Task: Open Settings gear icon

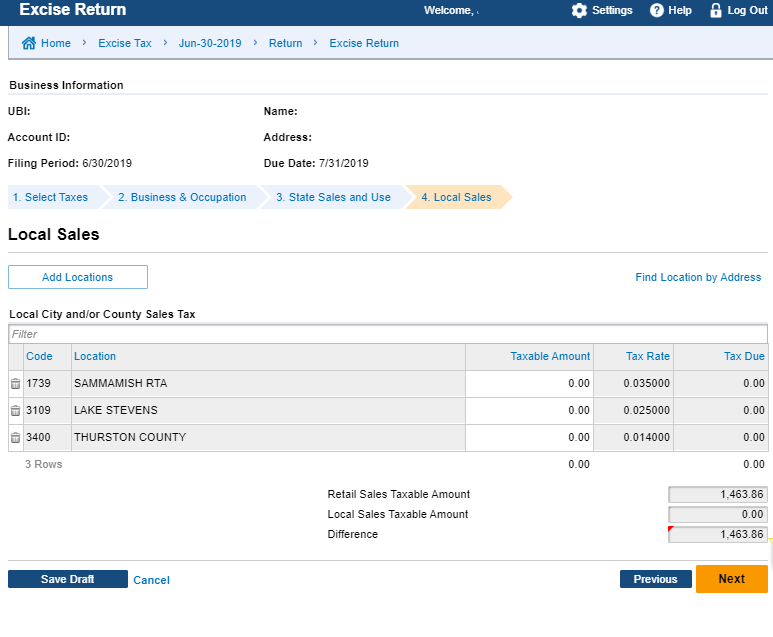Action: point(579,10)
